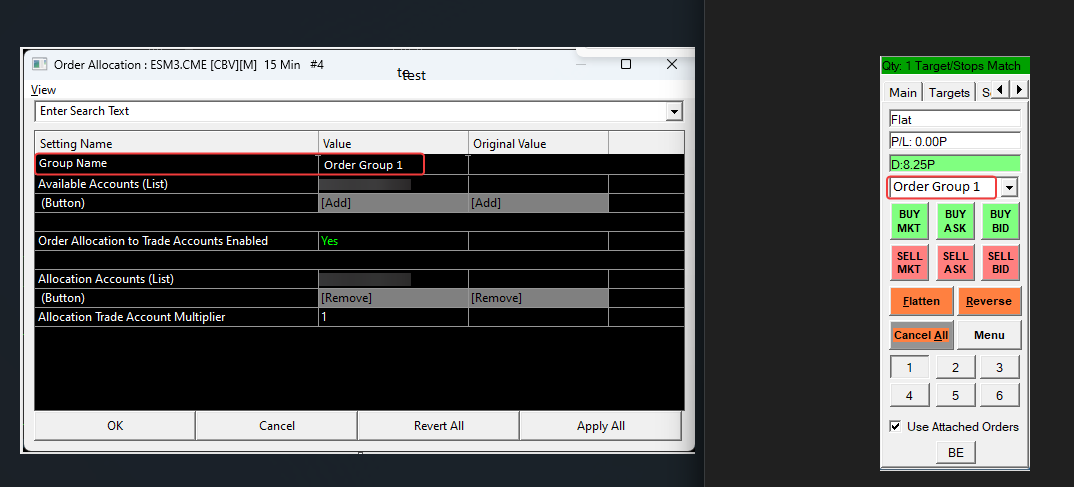Click the BUY BID button

(x=1001, y=221)
